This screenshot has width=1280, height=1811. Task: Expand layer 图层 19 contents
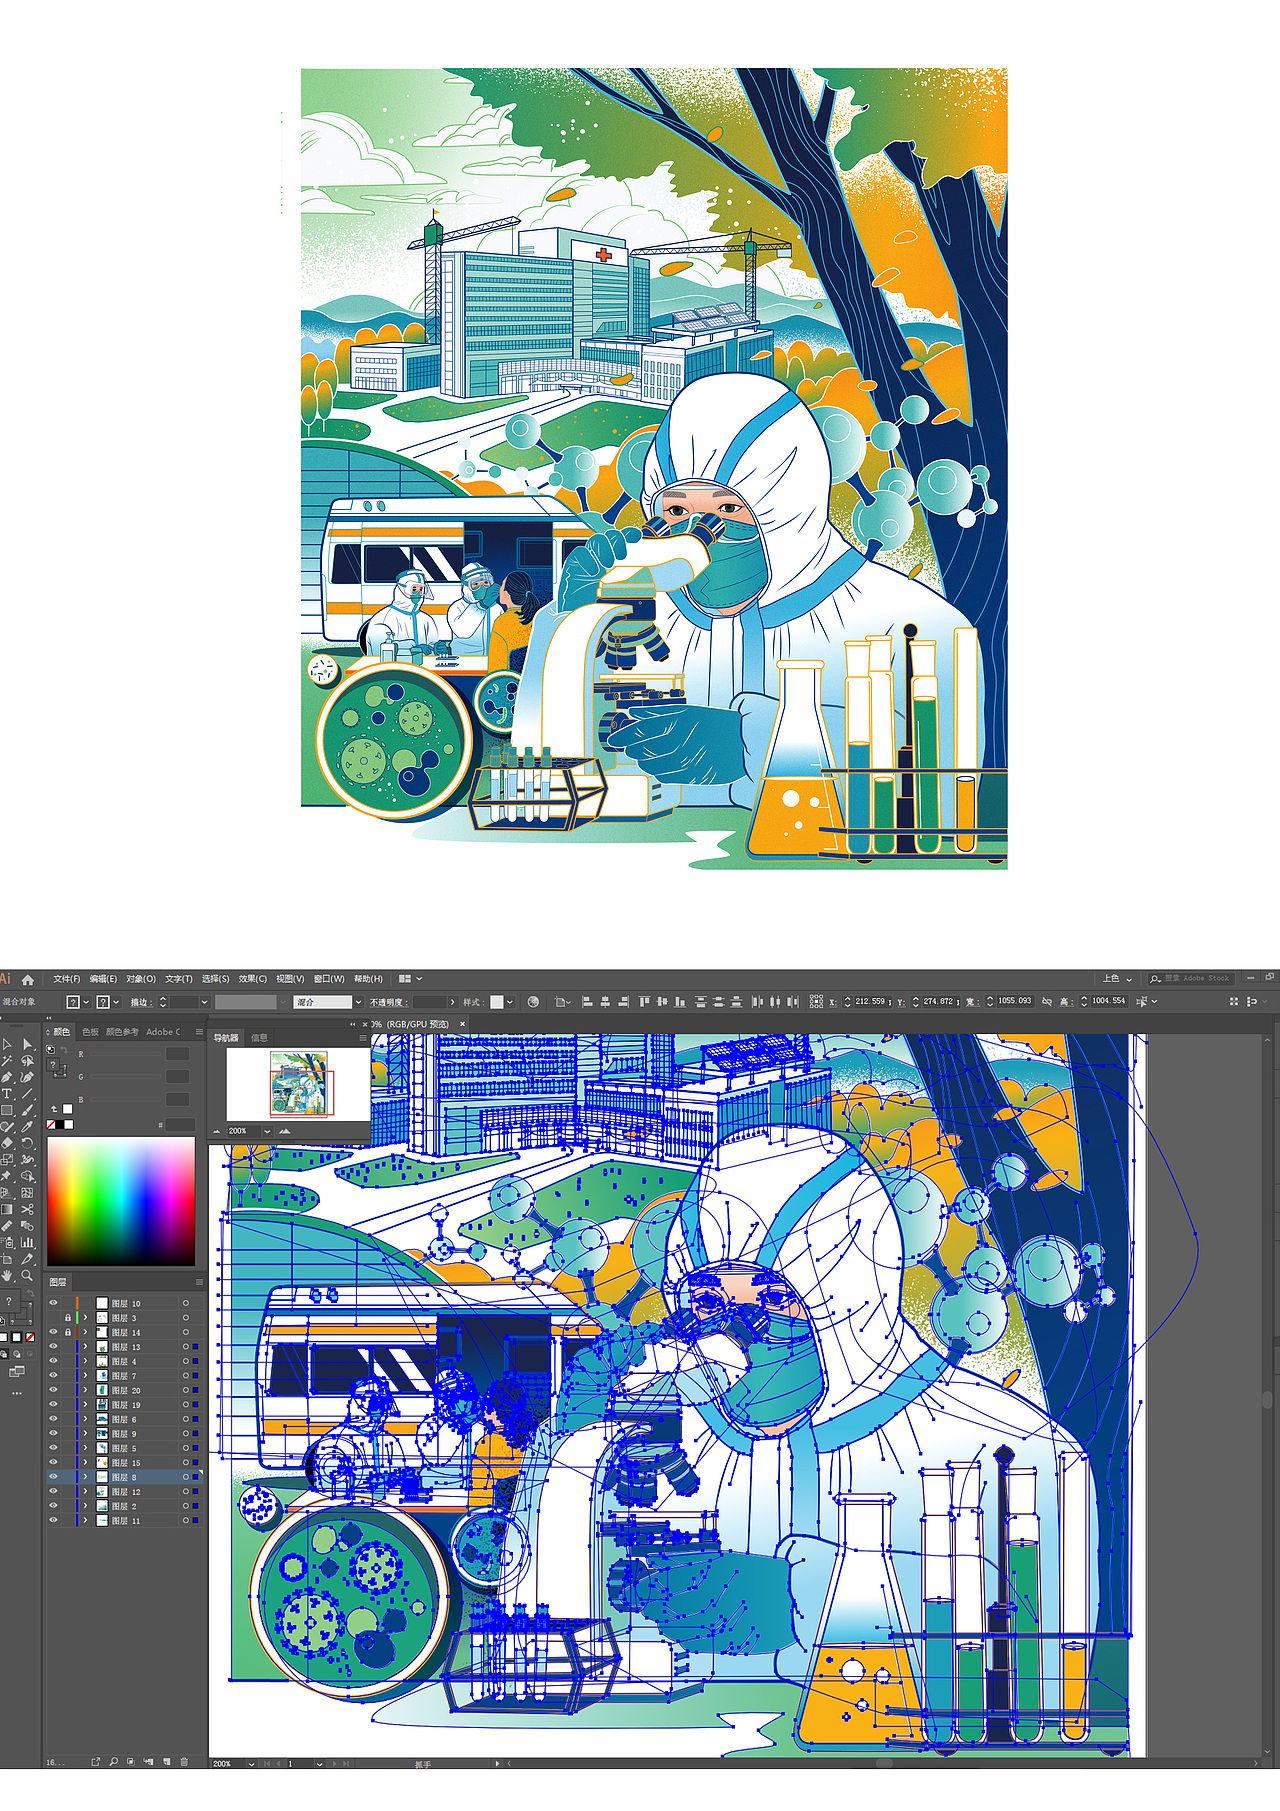coord(85,1405)
